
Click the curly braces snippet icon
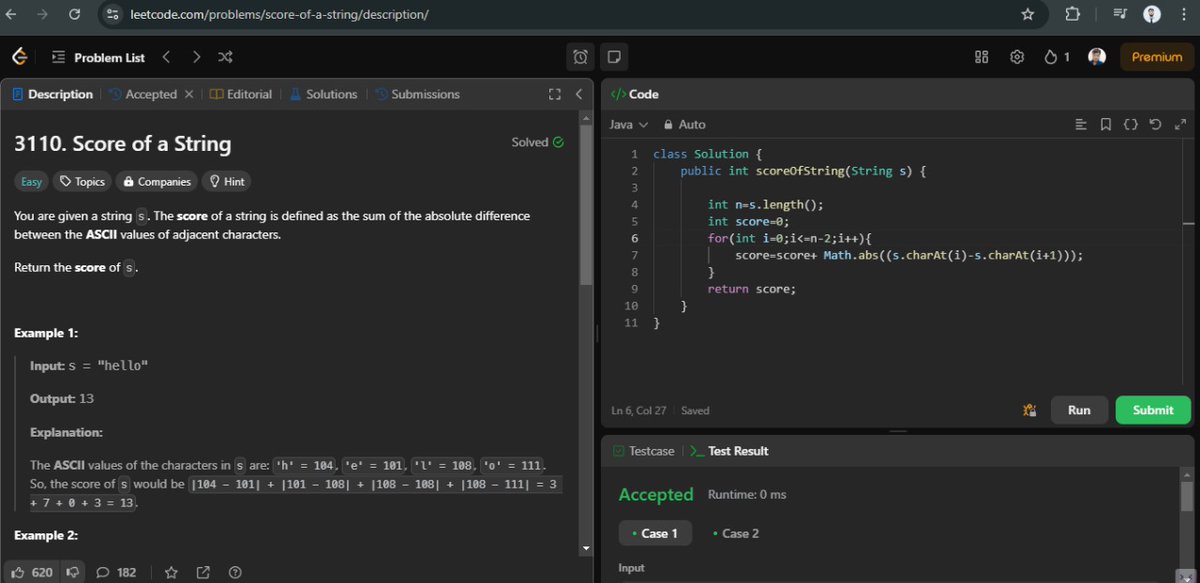pyautogui.click(x=1131, y=124)
